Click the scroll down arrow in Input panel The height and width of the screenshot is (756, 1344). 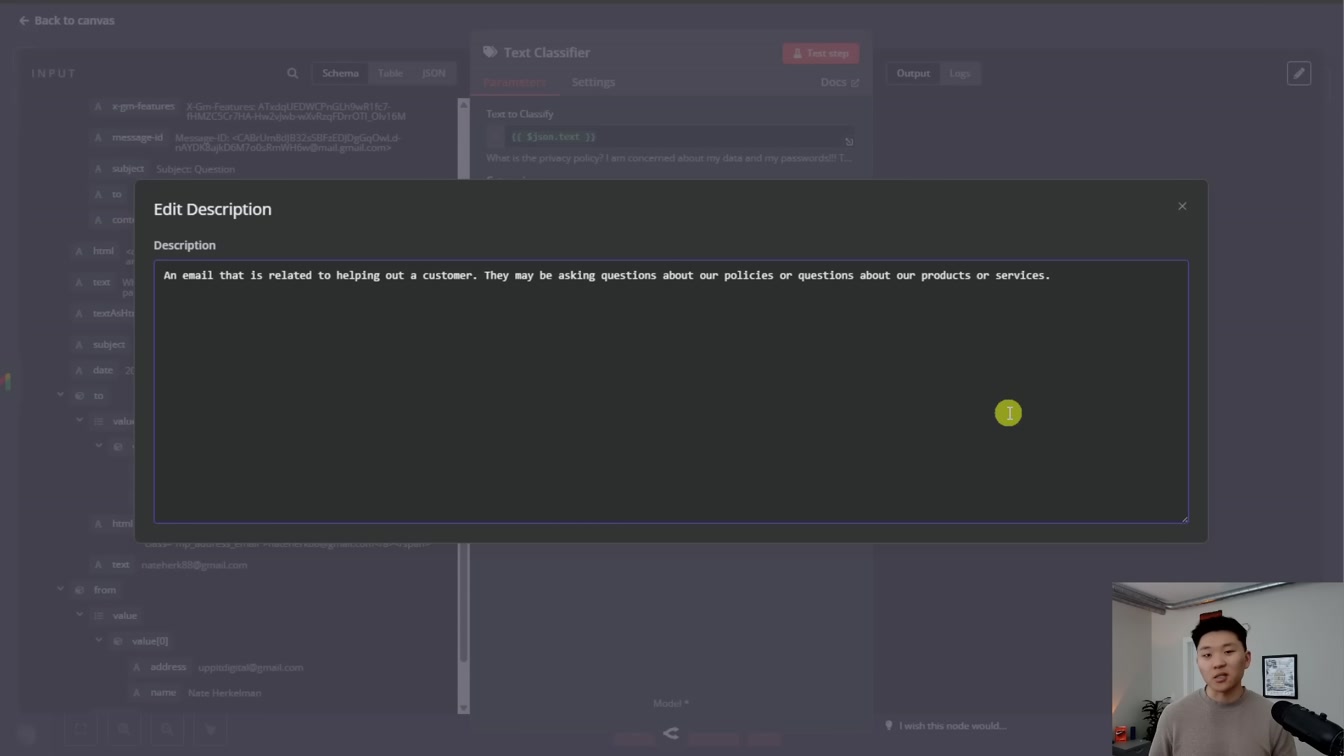pyautogui.click(x=463, y=707)
